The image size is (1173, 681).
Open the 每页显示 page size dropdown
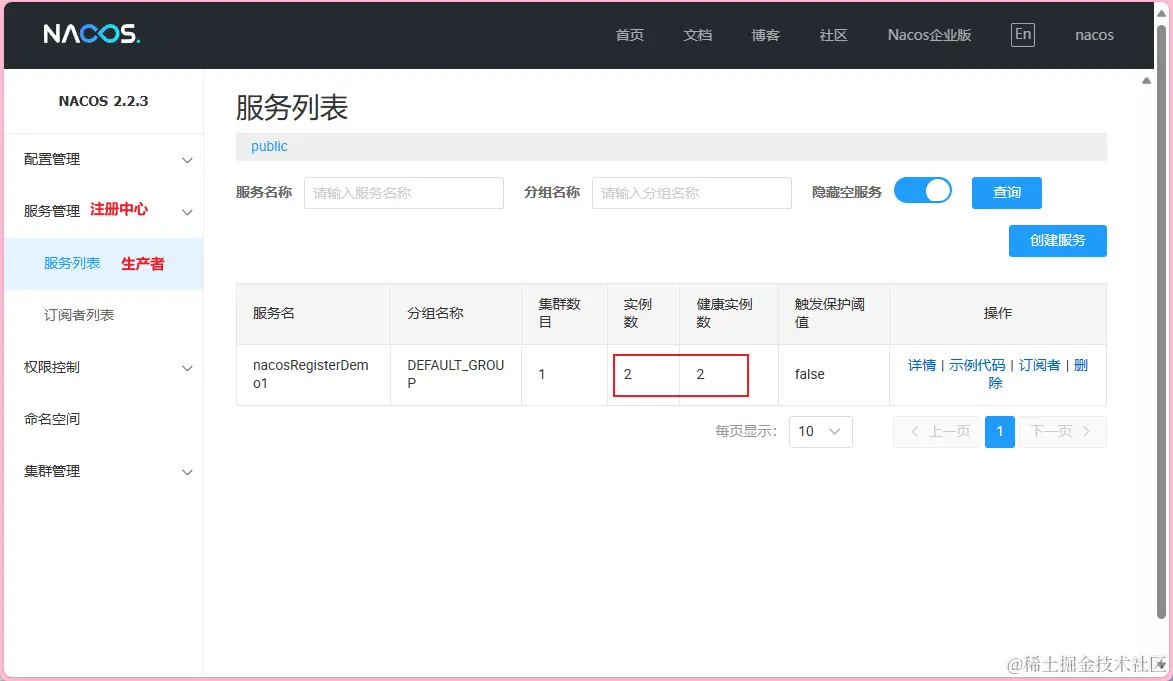tap(821, 432)
